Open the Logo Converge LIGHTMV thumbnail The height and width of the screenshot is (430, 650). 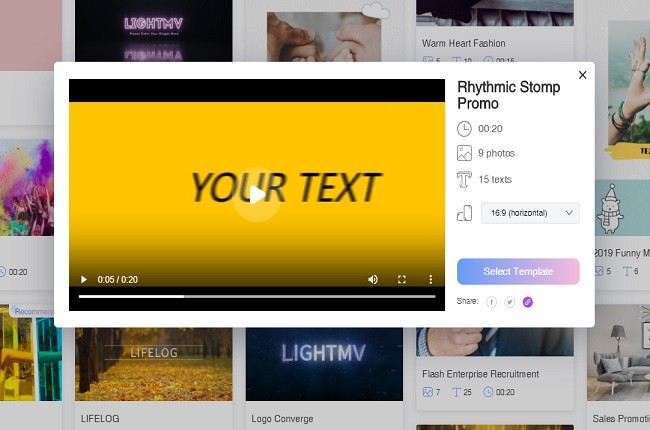(x=324, y=364)
